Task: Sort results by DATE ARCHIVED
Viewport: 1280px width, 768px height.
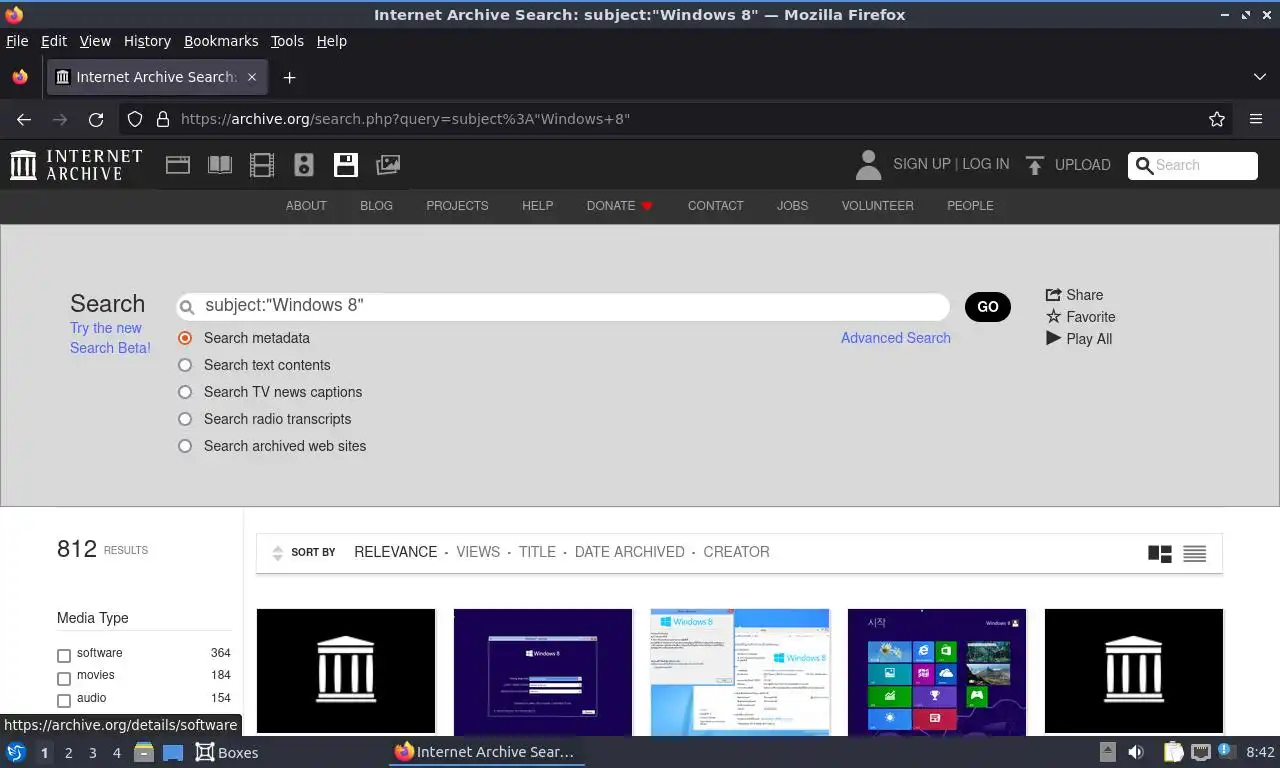Action: tap(630, 552)
